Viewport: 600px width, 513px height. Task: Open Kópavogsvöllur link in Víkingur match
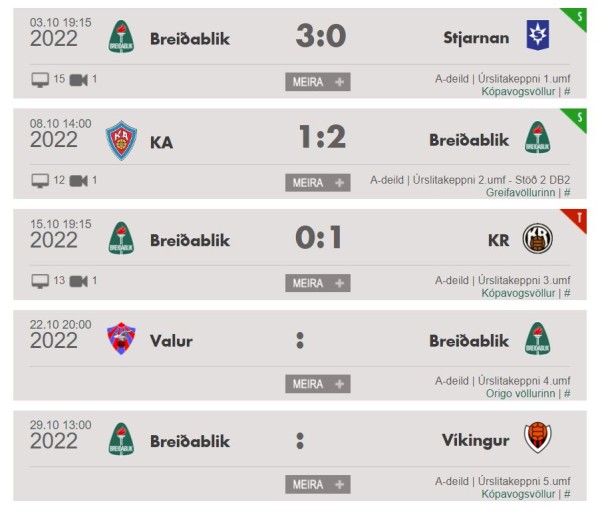518,494
